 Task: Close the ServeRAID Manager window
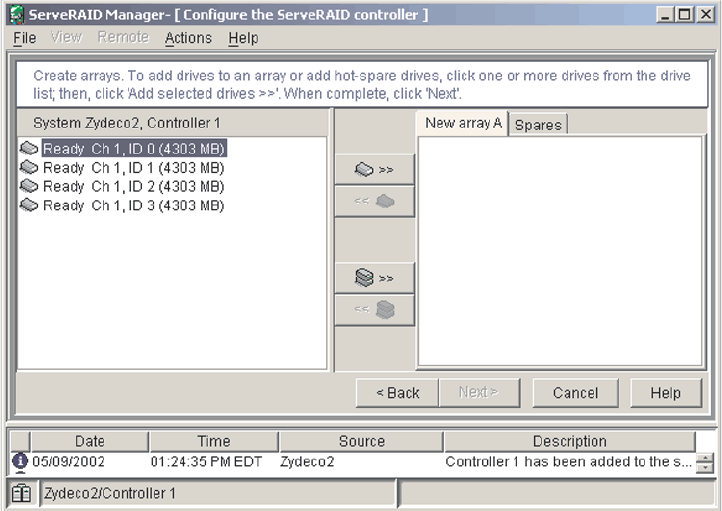click(x=705, y=15)
